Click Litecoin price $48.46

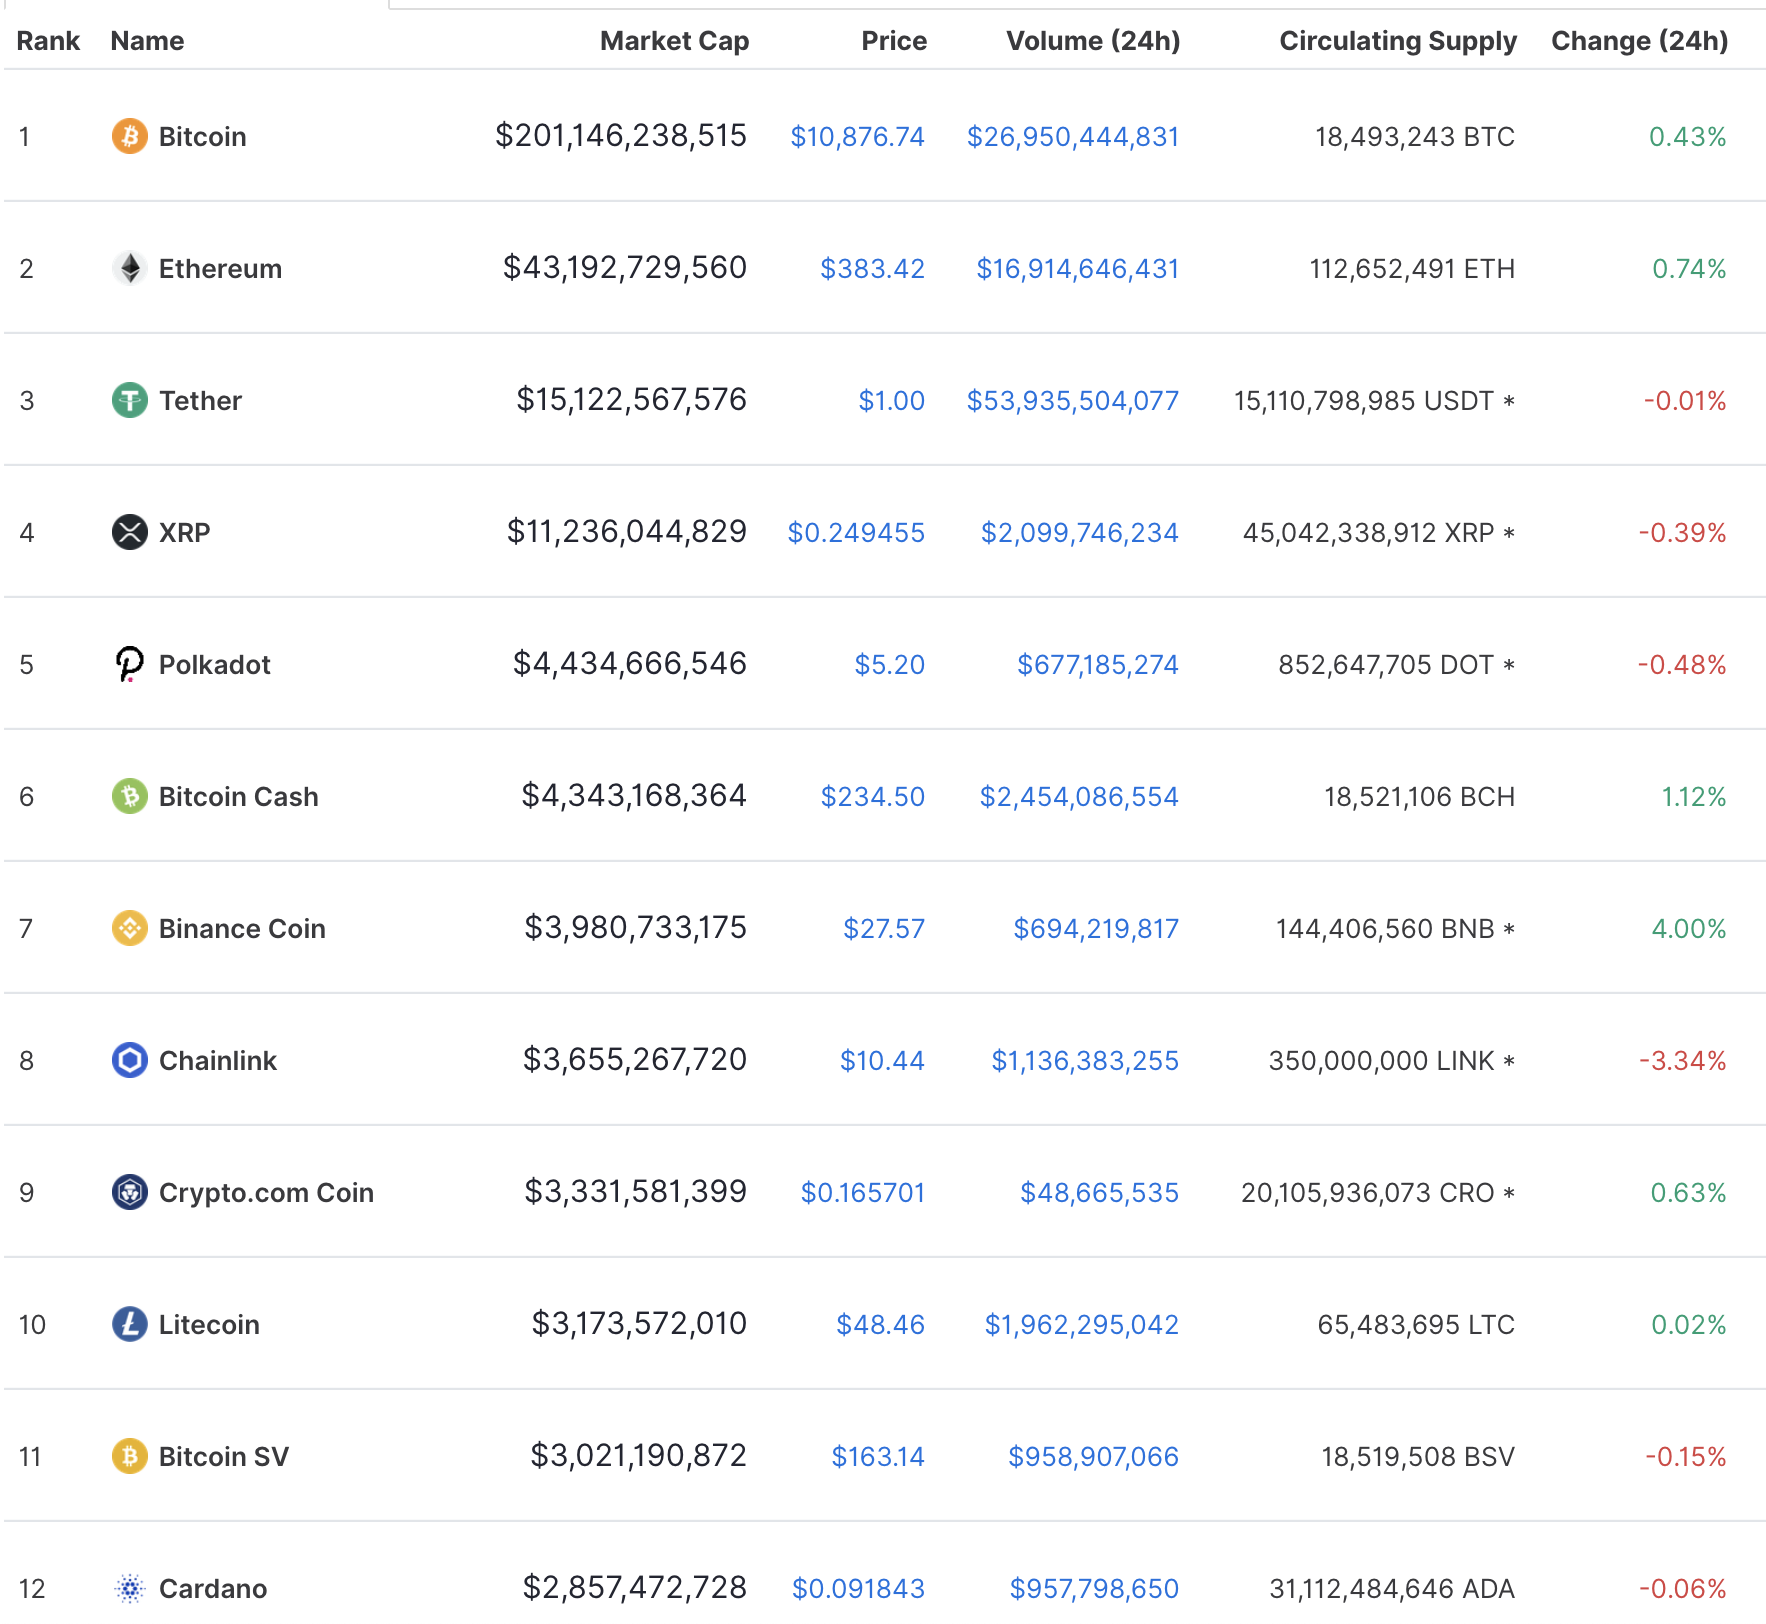(880, 1325)
